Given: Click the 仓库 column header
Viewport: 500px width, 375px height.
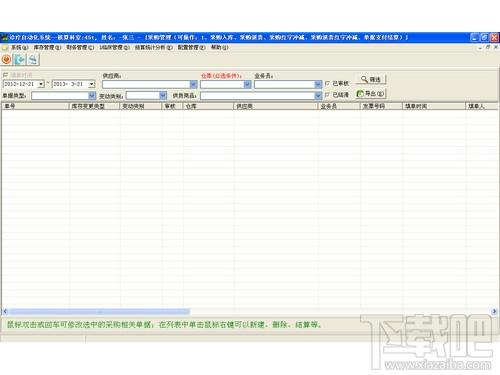Looking at the screenshot, I should 208,106.
